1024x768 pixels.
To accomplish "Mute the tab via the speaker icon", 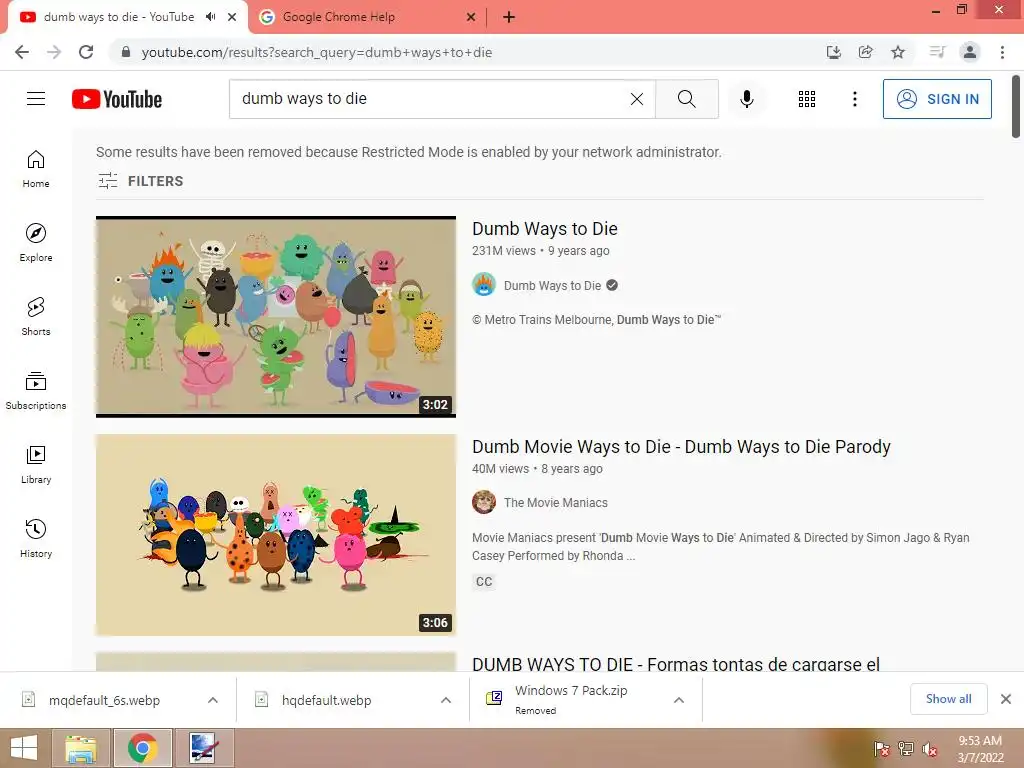I will point(210,17).
